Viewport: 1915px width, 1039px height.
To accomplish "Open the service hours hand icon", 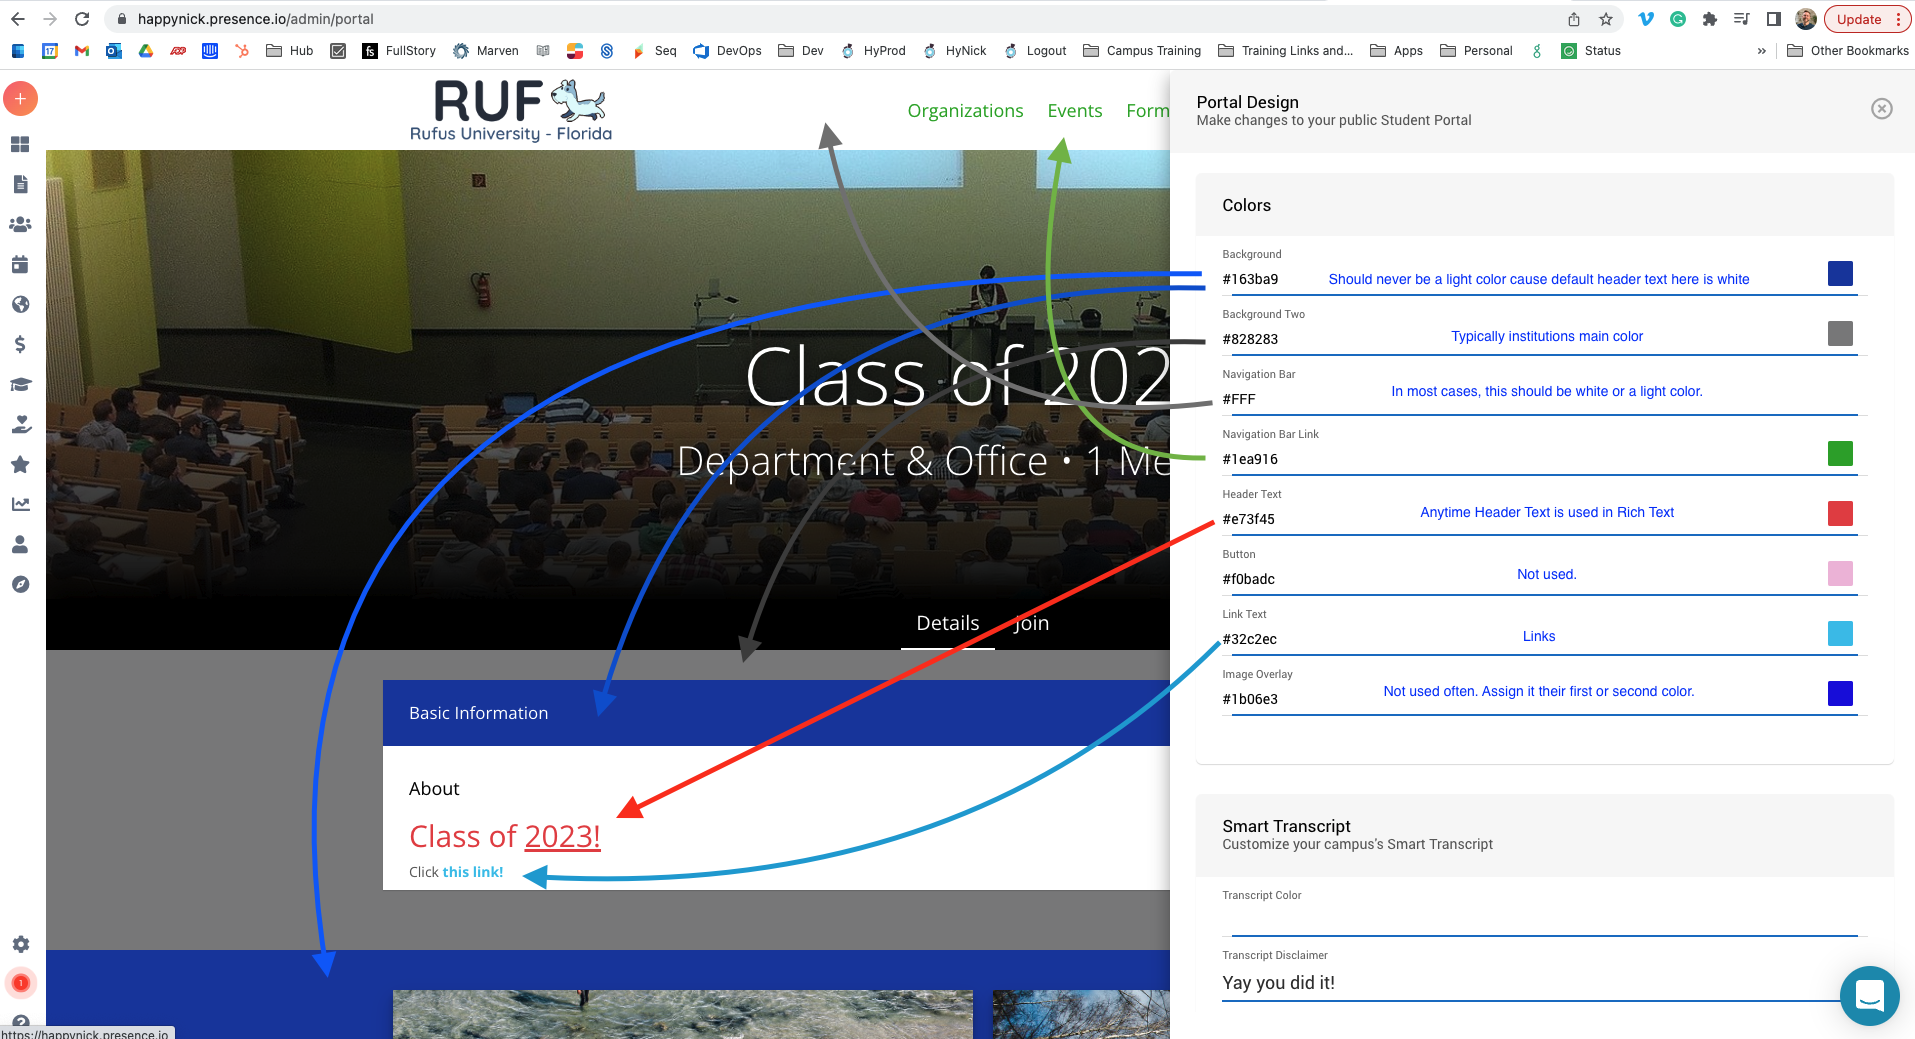I will pyautogui.click(x=20, y=424).
